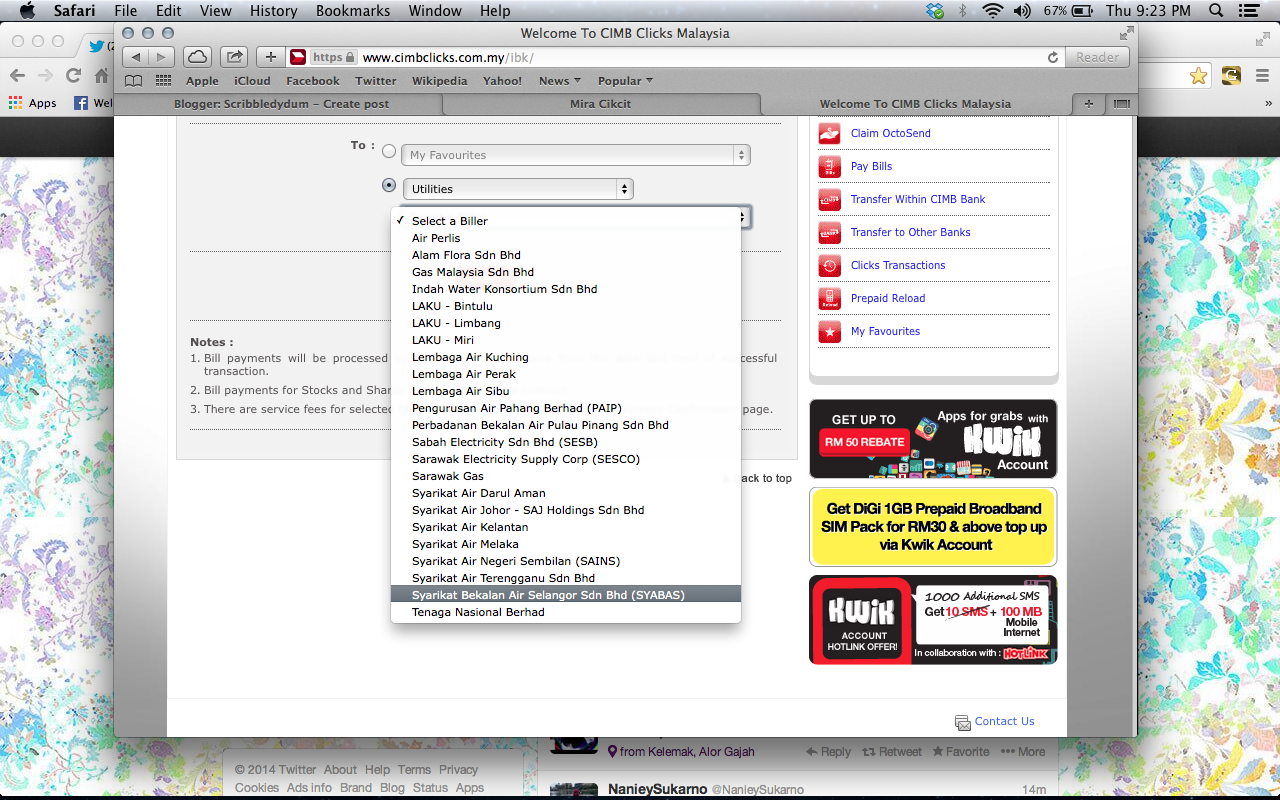
Task: Expand the Popular bookmarks folder
Action: (625, 81)
